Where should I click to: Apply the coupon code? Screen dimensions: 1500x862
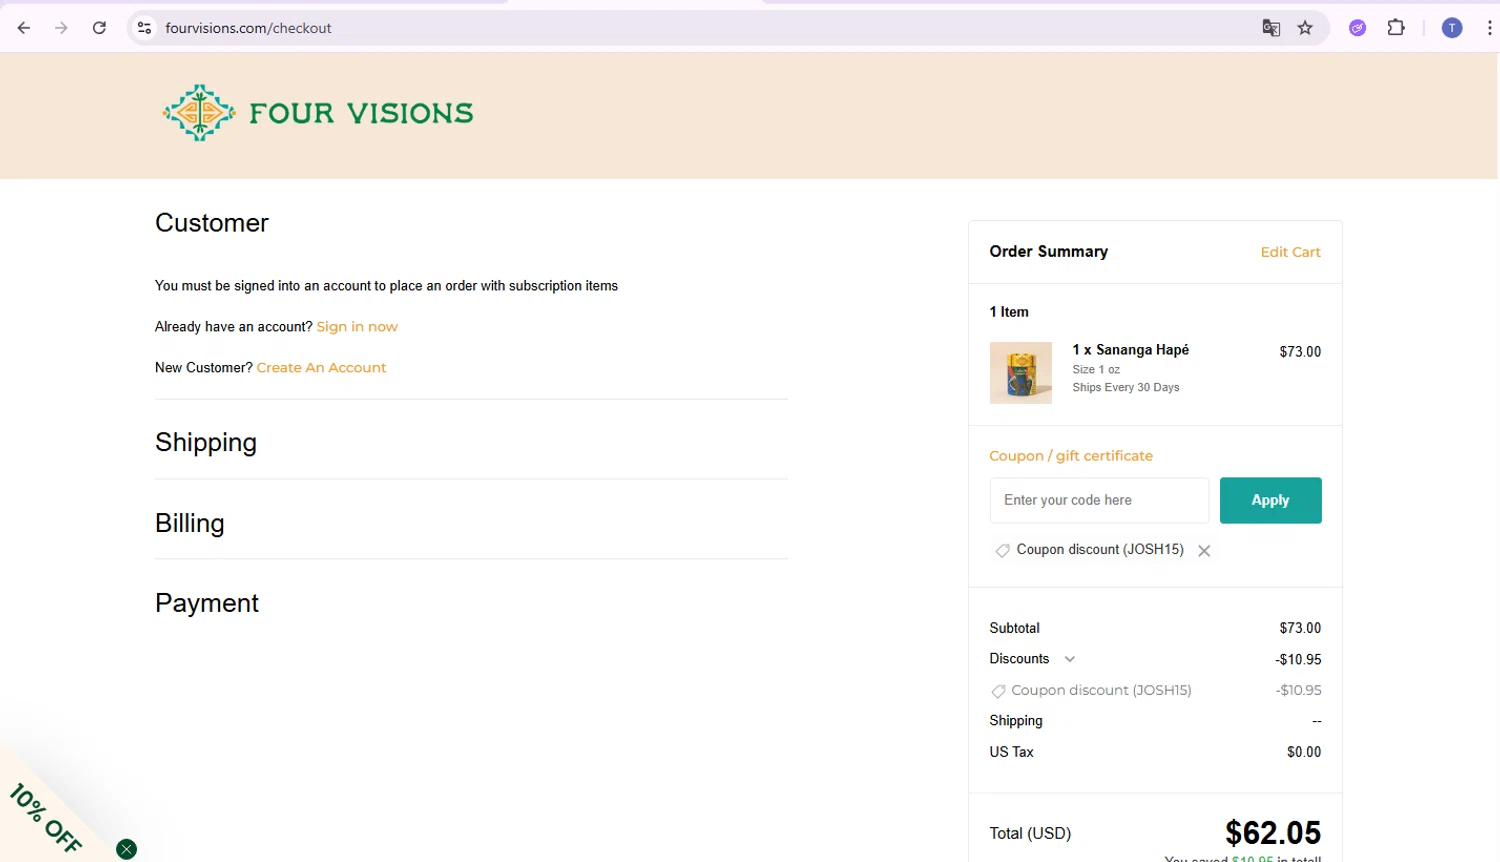1270,500
